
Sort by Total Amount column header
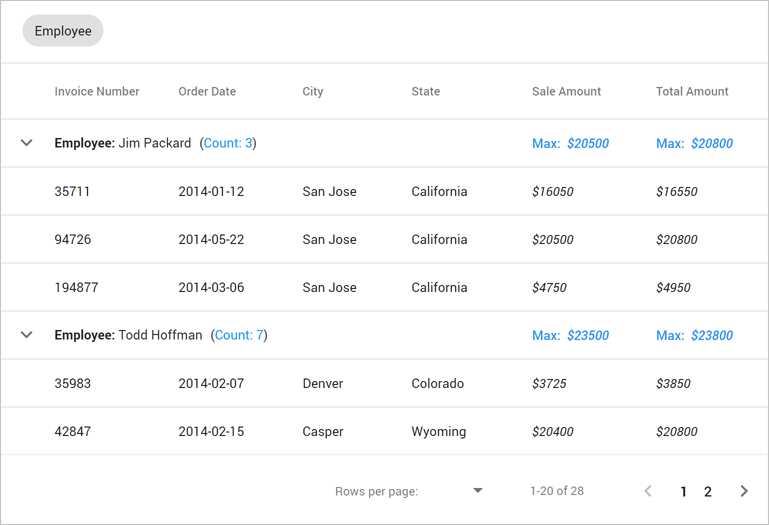(x=692, y=91)
